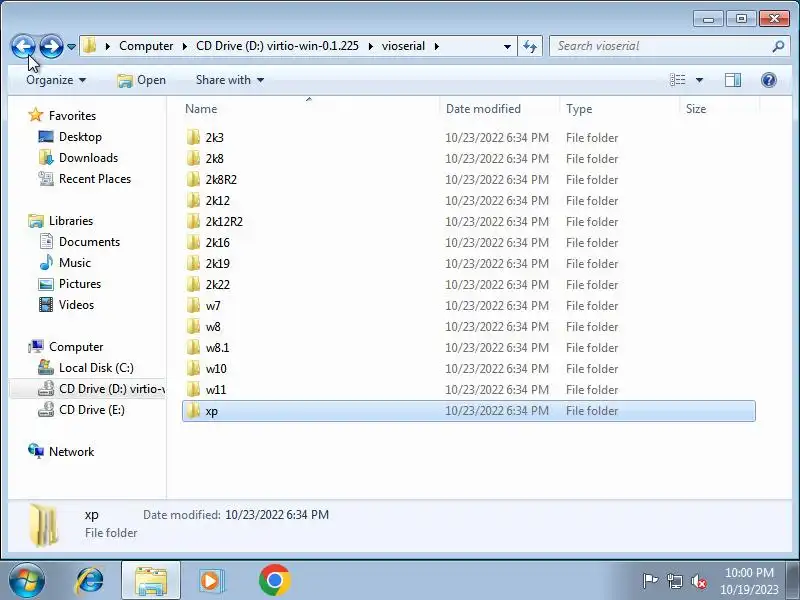Click the Open toolbar button

pos(141,80)
